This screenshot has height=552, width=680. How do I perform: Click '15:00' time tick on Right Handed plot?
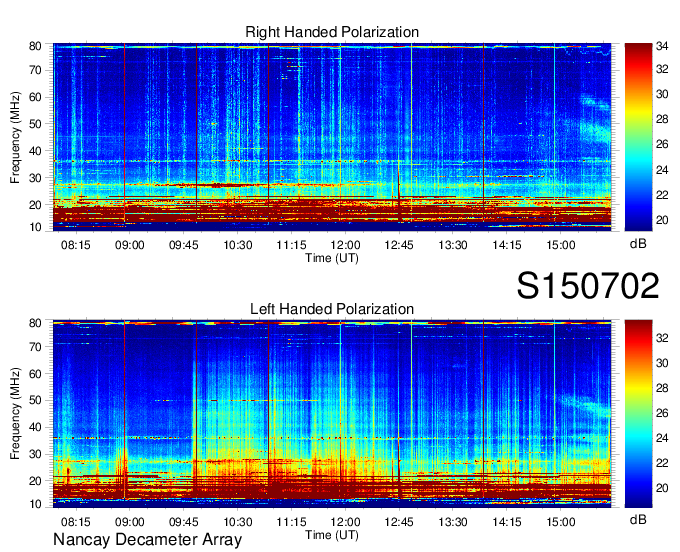click(560, 245)
